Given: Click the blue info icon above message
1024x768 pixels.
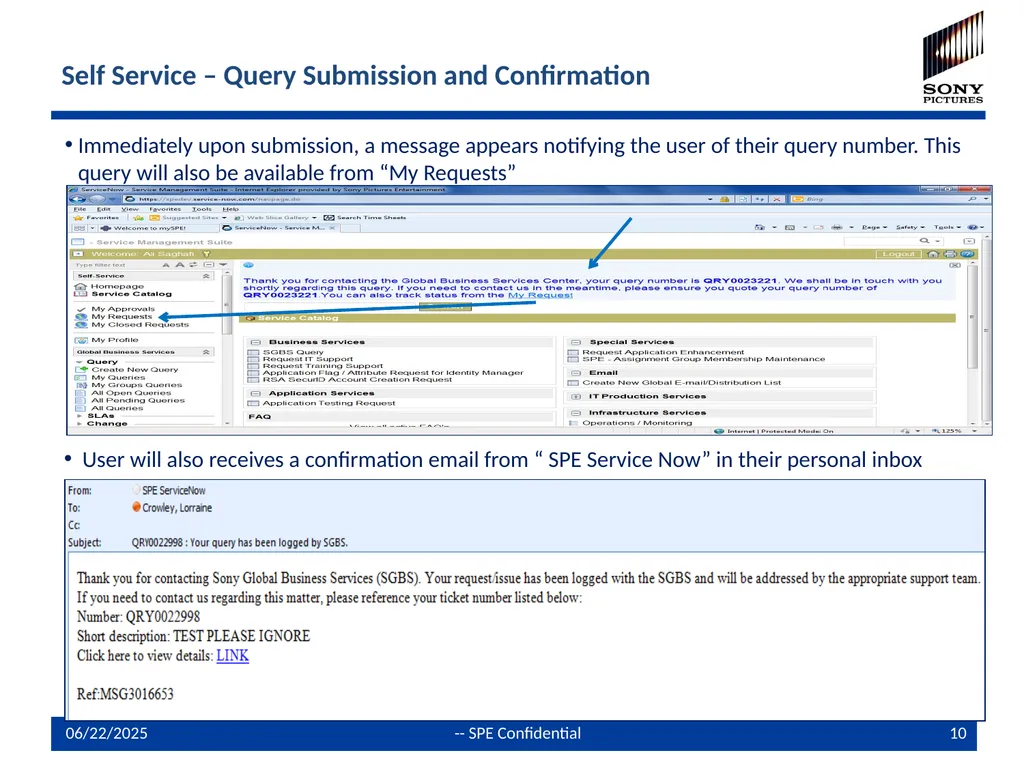Looking at the screenshot, I should (249, 265).
